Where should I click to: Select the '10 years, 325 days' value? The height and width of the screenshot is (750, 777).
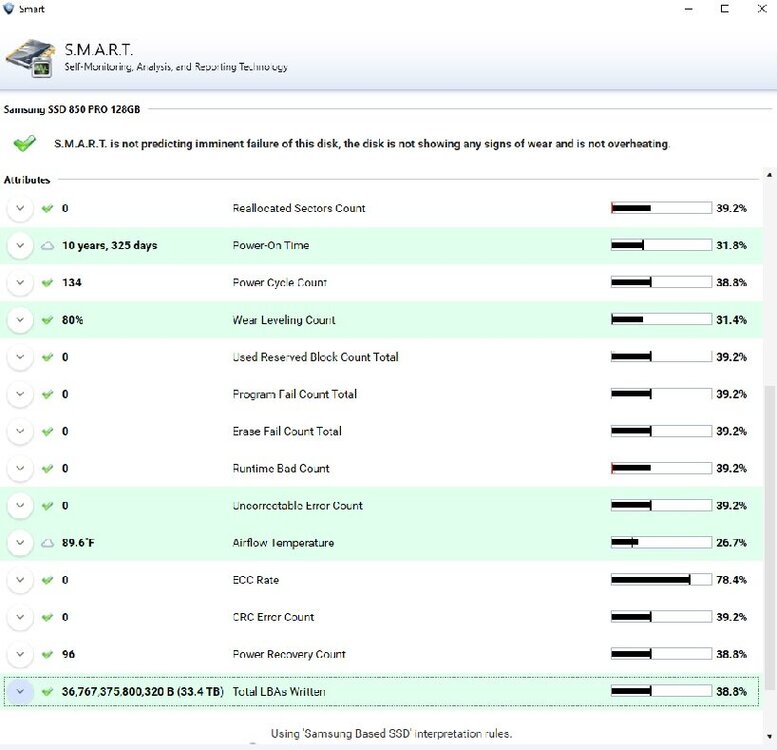110,246
